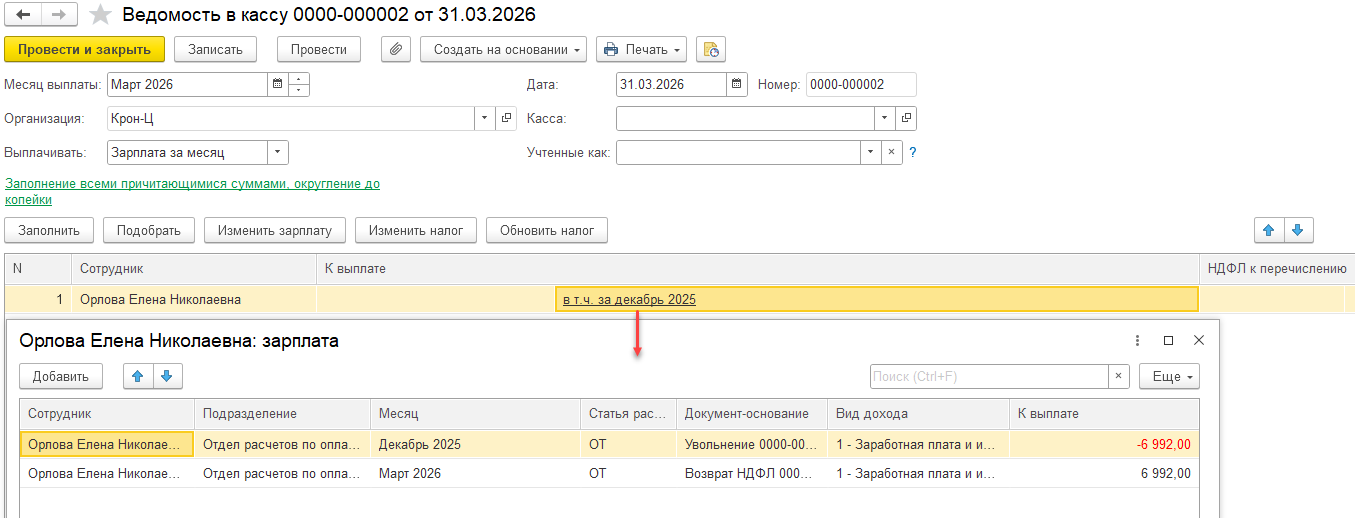Click Изменить зарплату
The height and width of the screenshot is (518, 1355).
pos(275,230)
